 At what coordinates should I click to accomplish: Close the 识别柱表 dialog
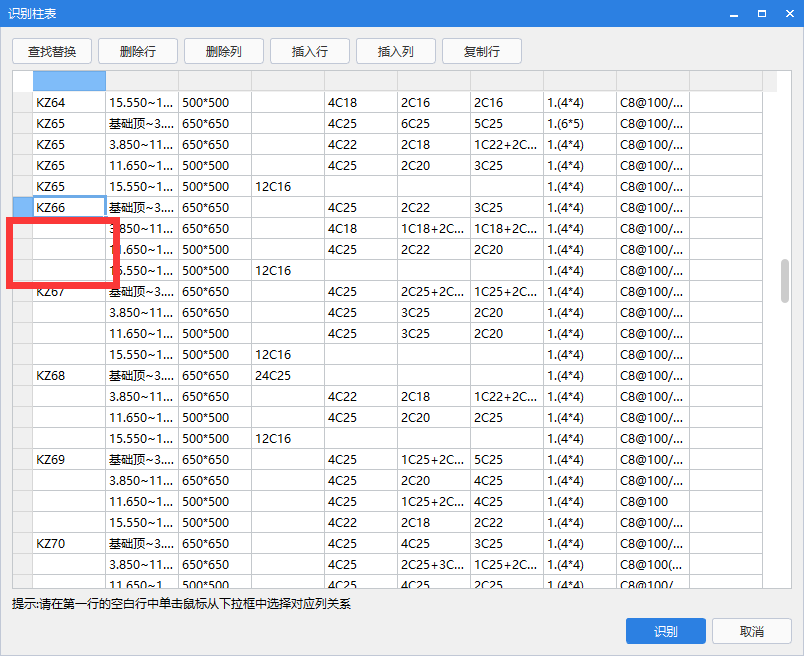(790, 14)
